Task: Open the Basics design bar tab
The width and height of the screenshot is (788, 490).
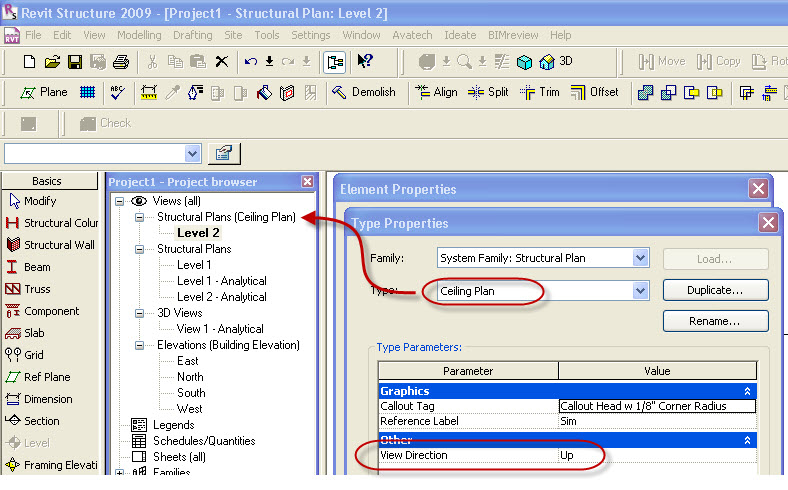Action: [x=49, y=181]
